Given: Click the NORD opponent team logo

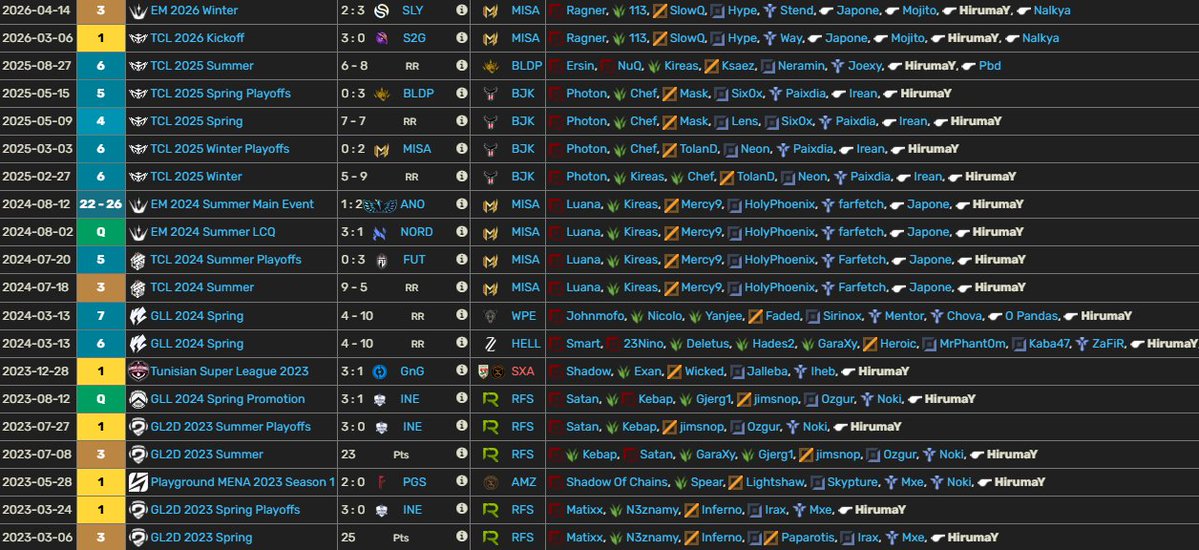Looking at the screenshot, I should click(x=379, y=232).
